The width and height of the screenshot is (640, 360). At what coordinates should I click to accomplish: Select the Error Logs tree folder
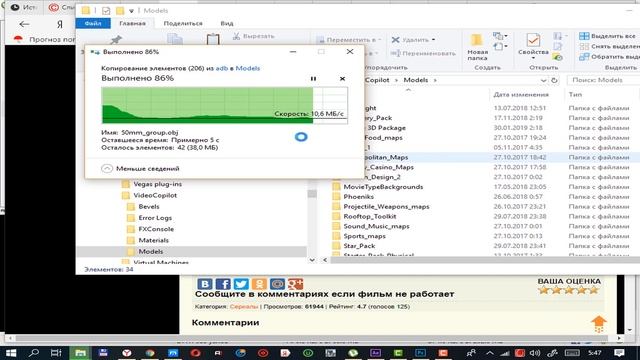pos(155,218)
